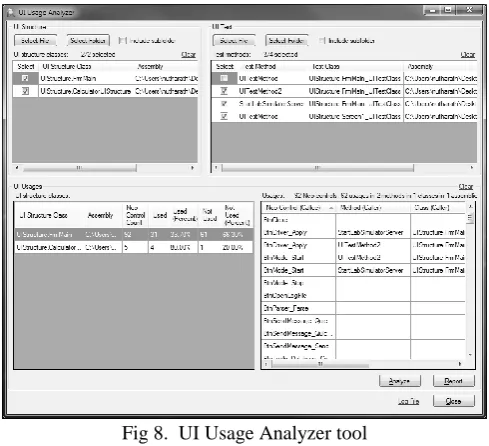489x446 pixels.
Task: Click the Clear link in UI Structure group
Action: (x=188, y=54)
